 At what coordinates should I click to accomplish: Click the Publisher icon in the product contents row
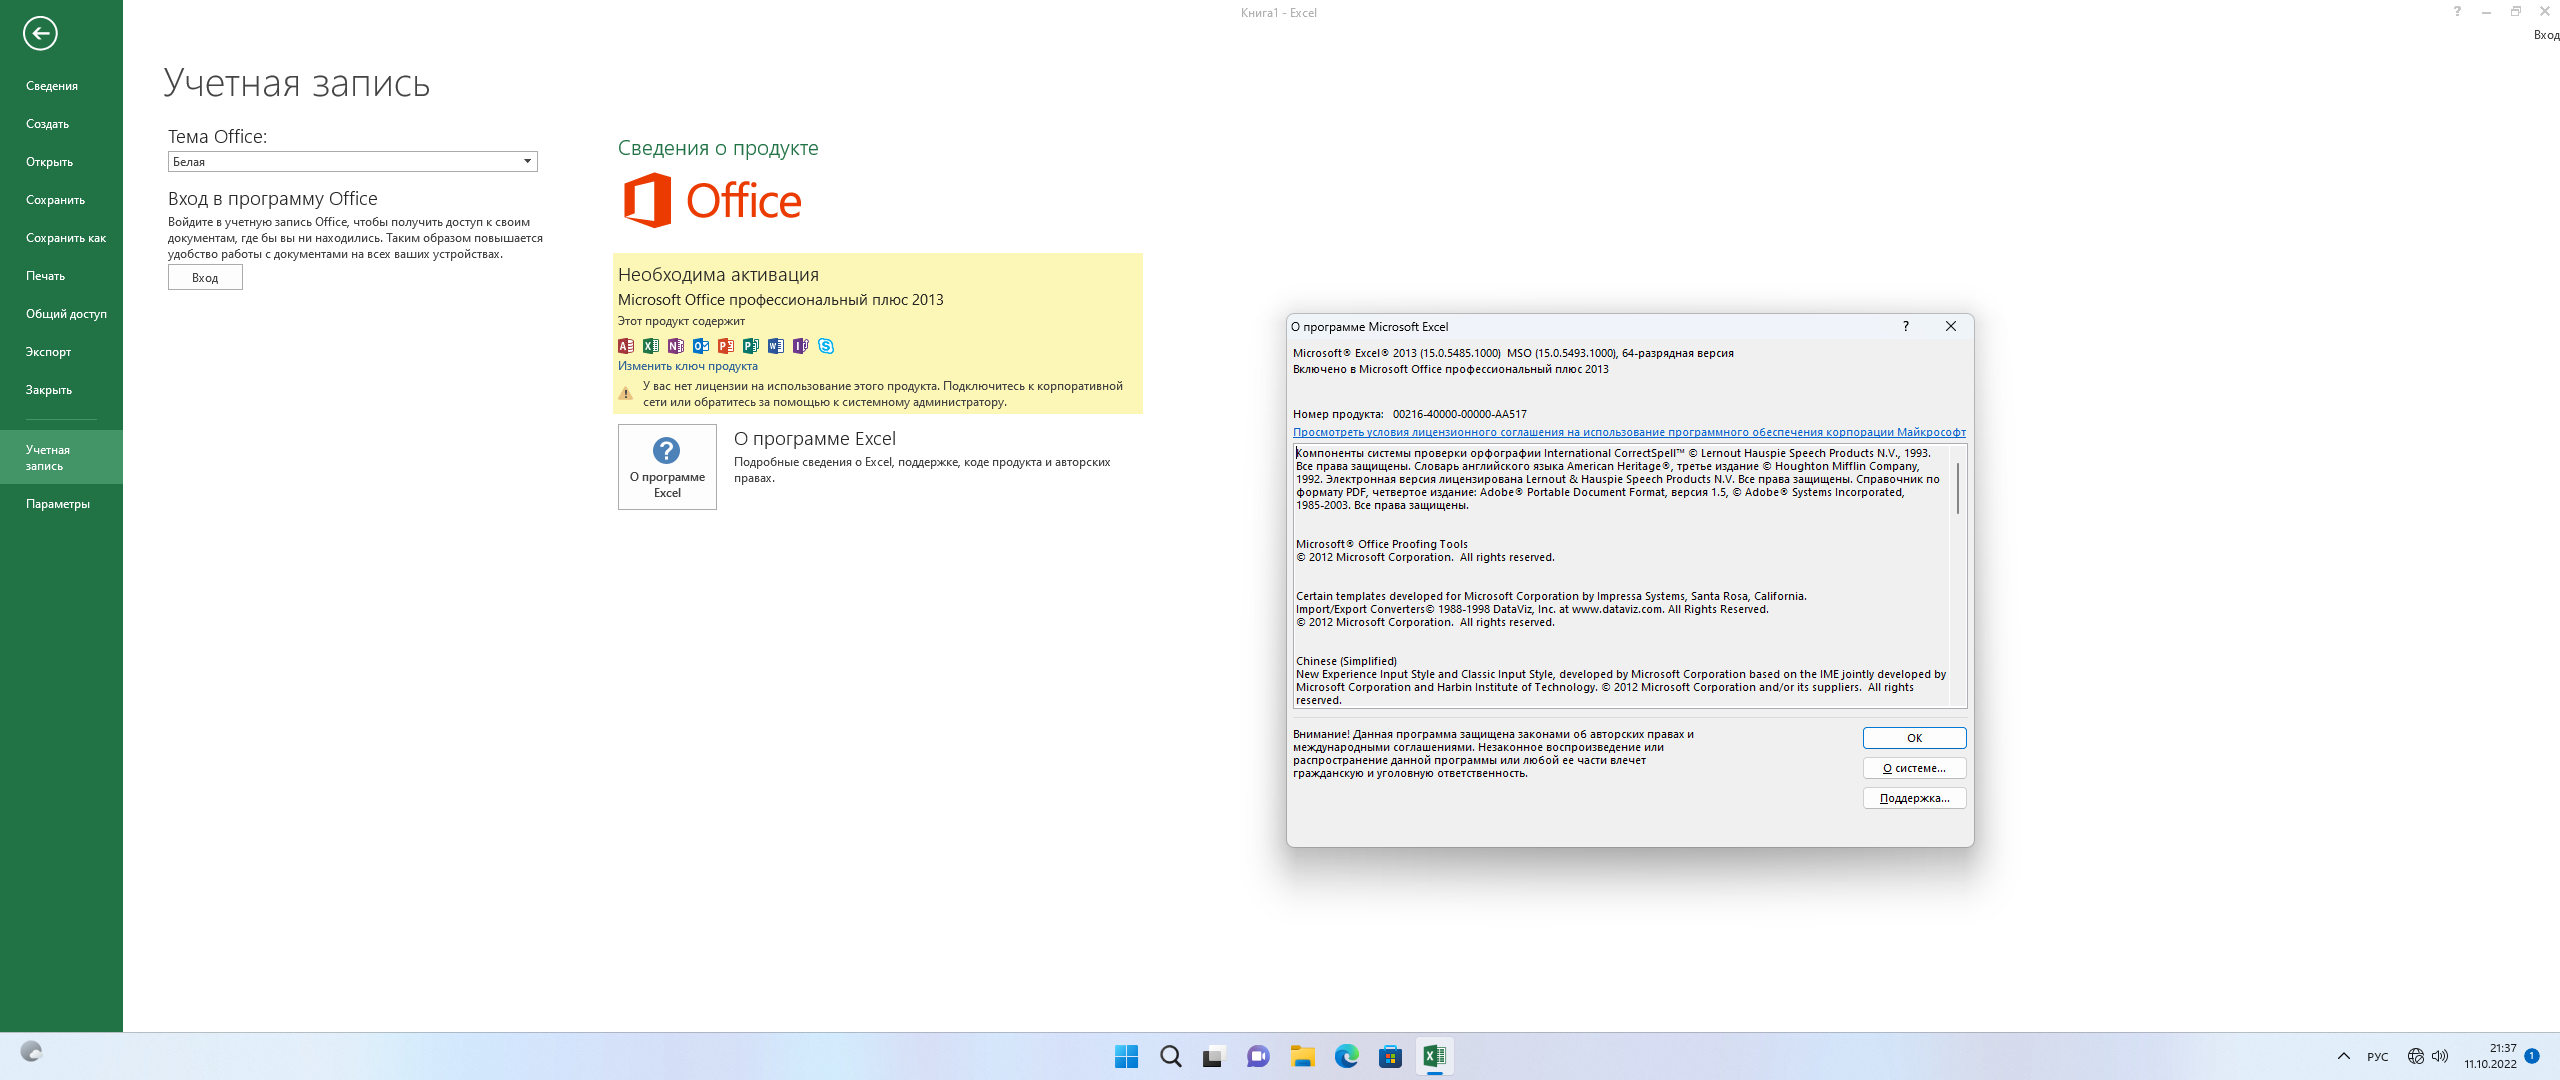pos(751,346)
